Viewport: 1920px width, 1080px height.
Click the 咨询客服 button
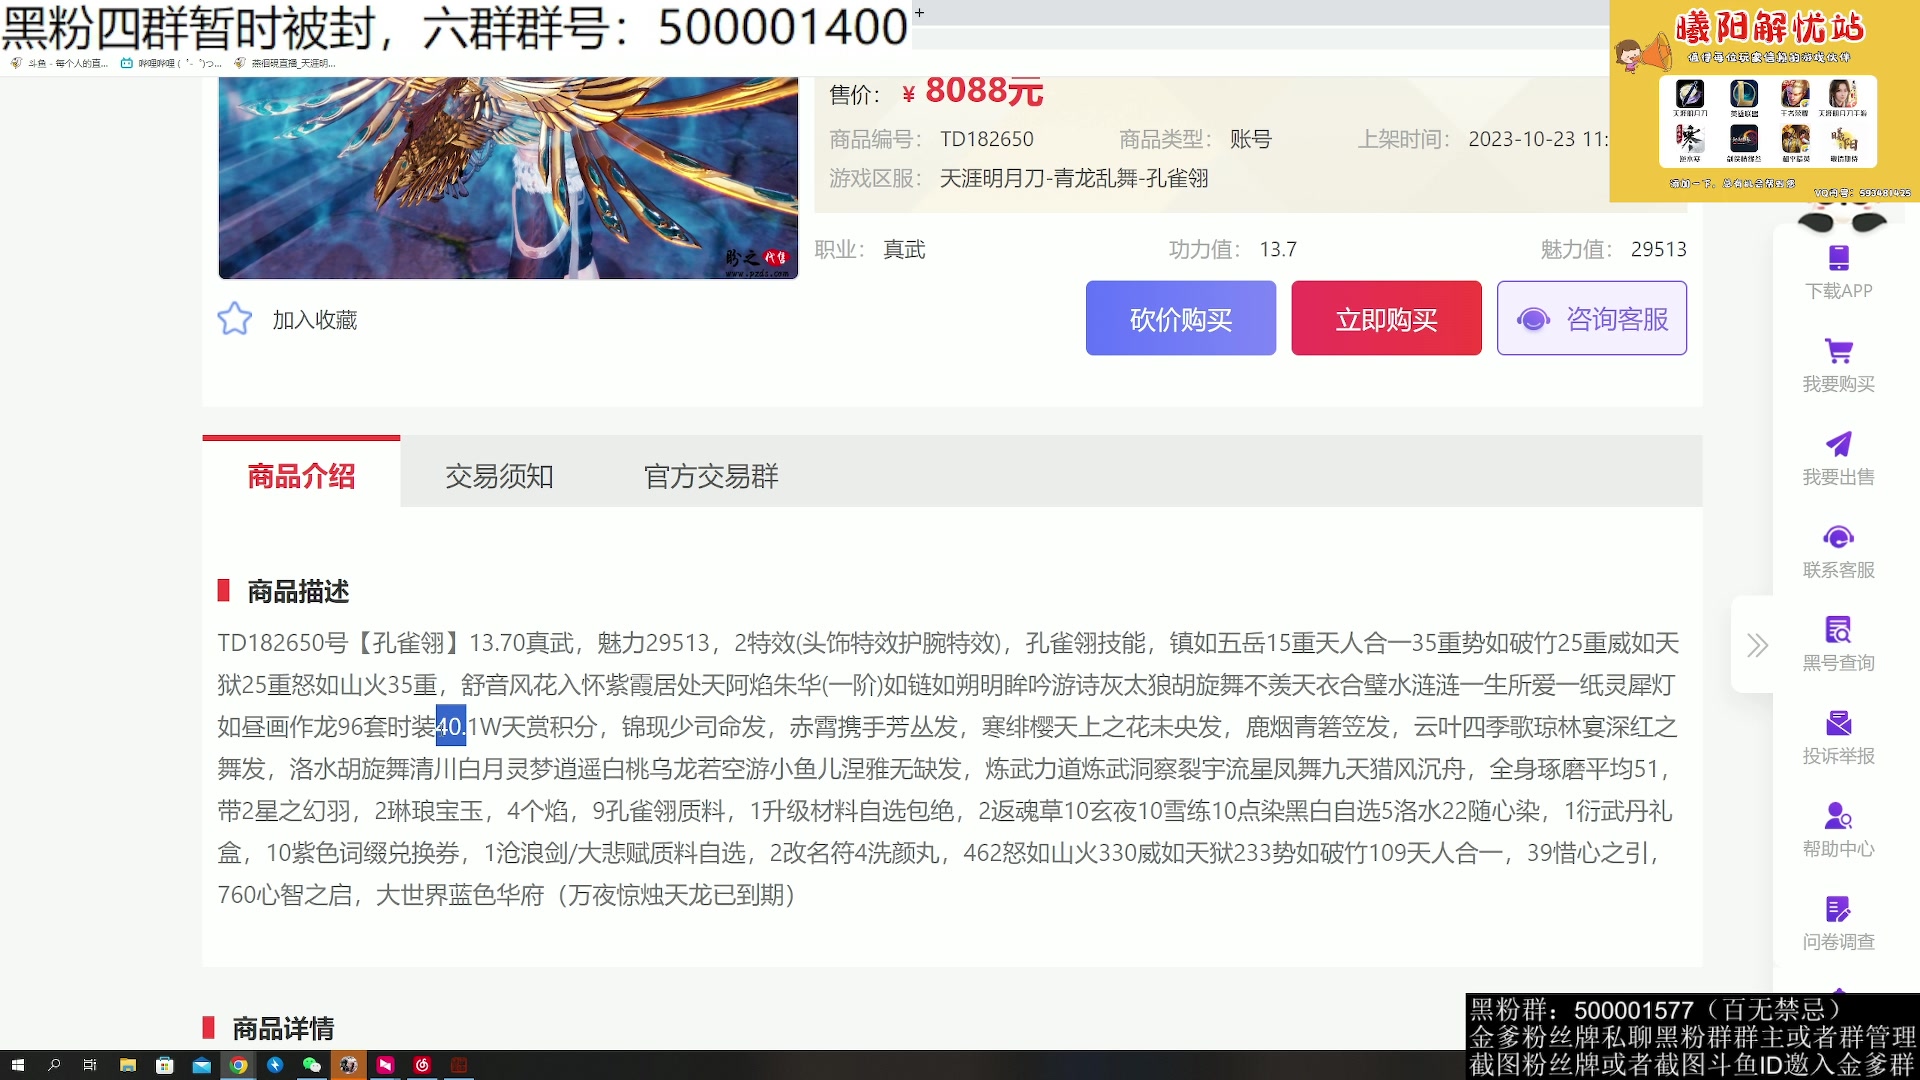click(1591, 319)
